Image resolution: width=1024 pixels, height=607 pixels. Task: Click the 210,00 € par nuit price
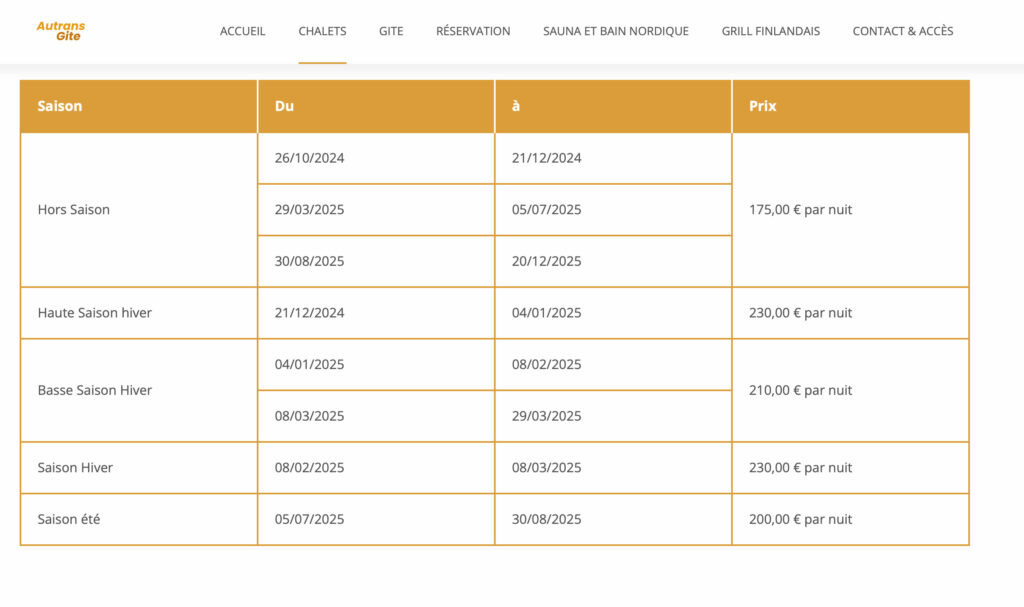(x=800, y=390)
